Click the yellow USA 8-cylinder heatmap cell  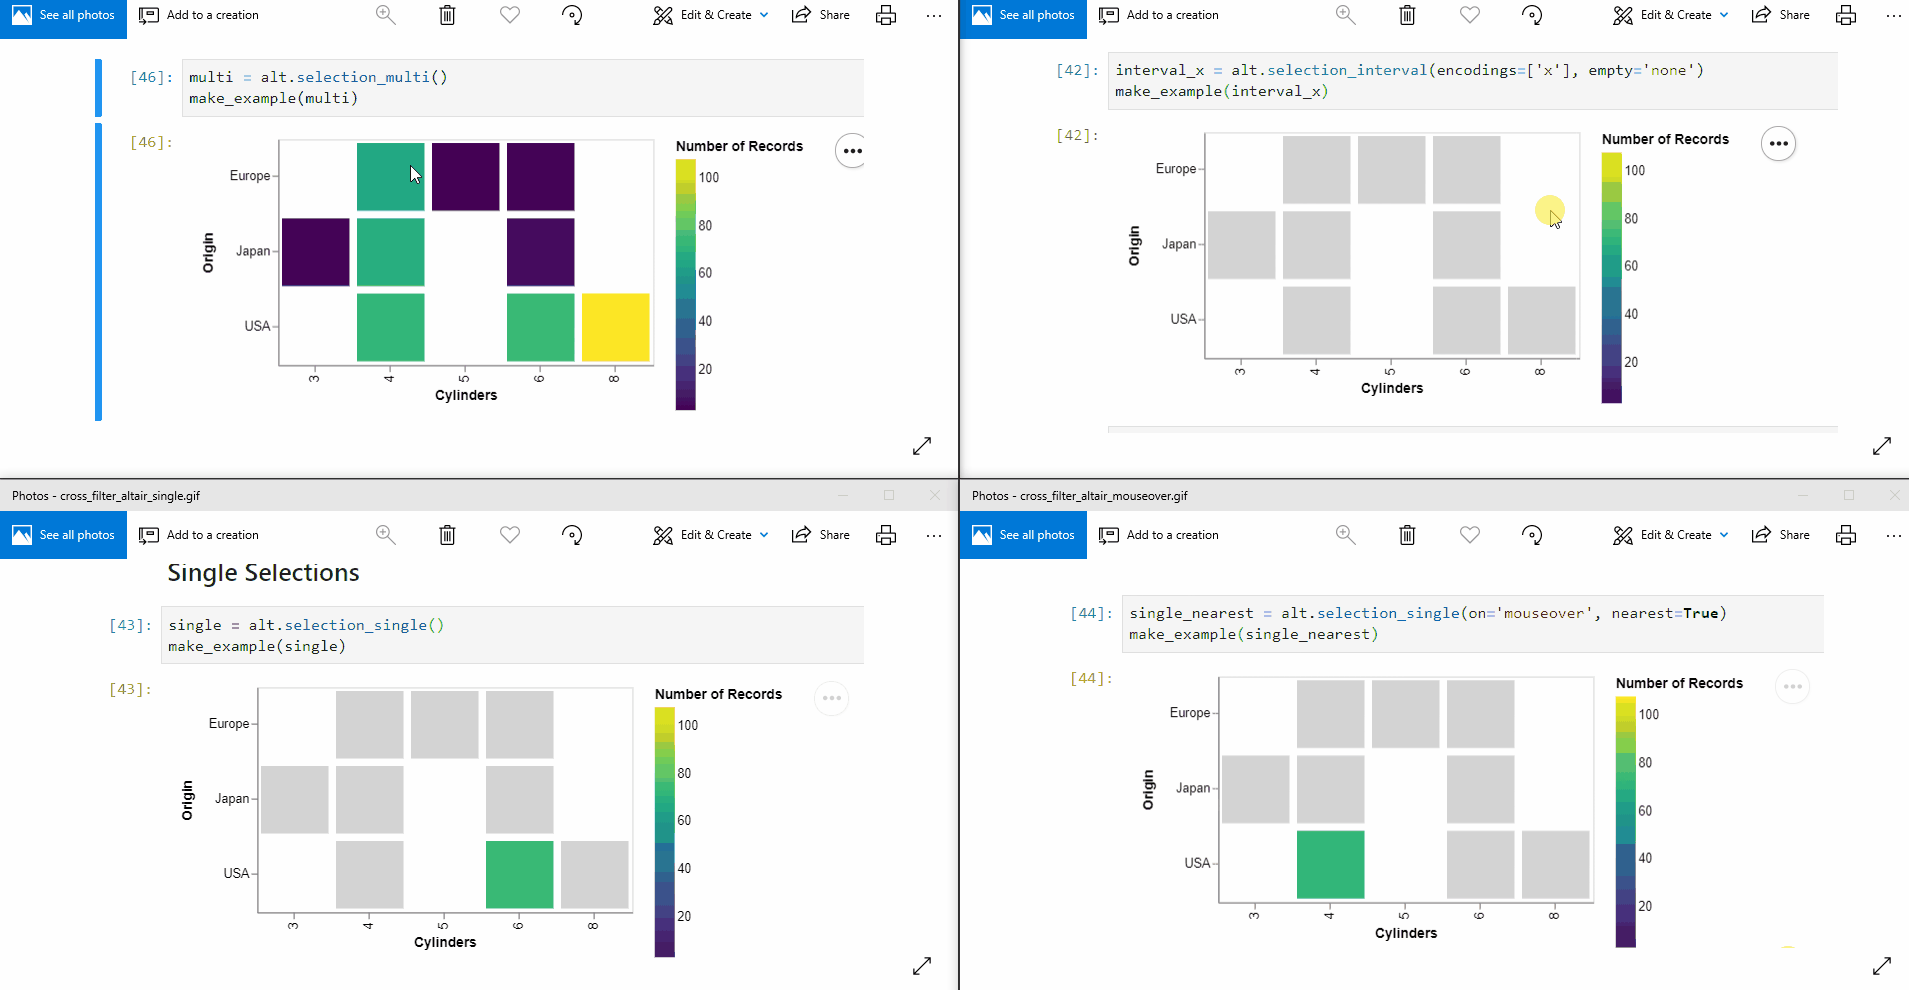tap(615, 326)
